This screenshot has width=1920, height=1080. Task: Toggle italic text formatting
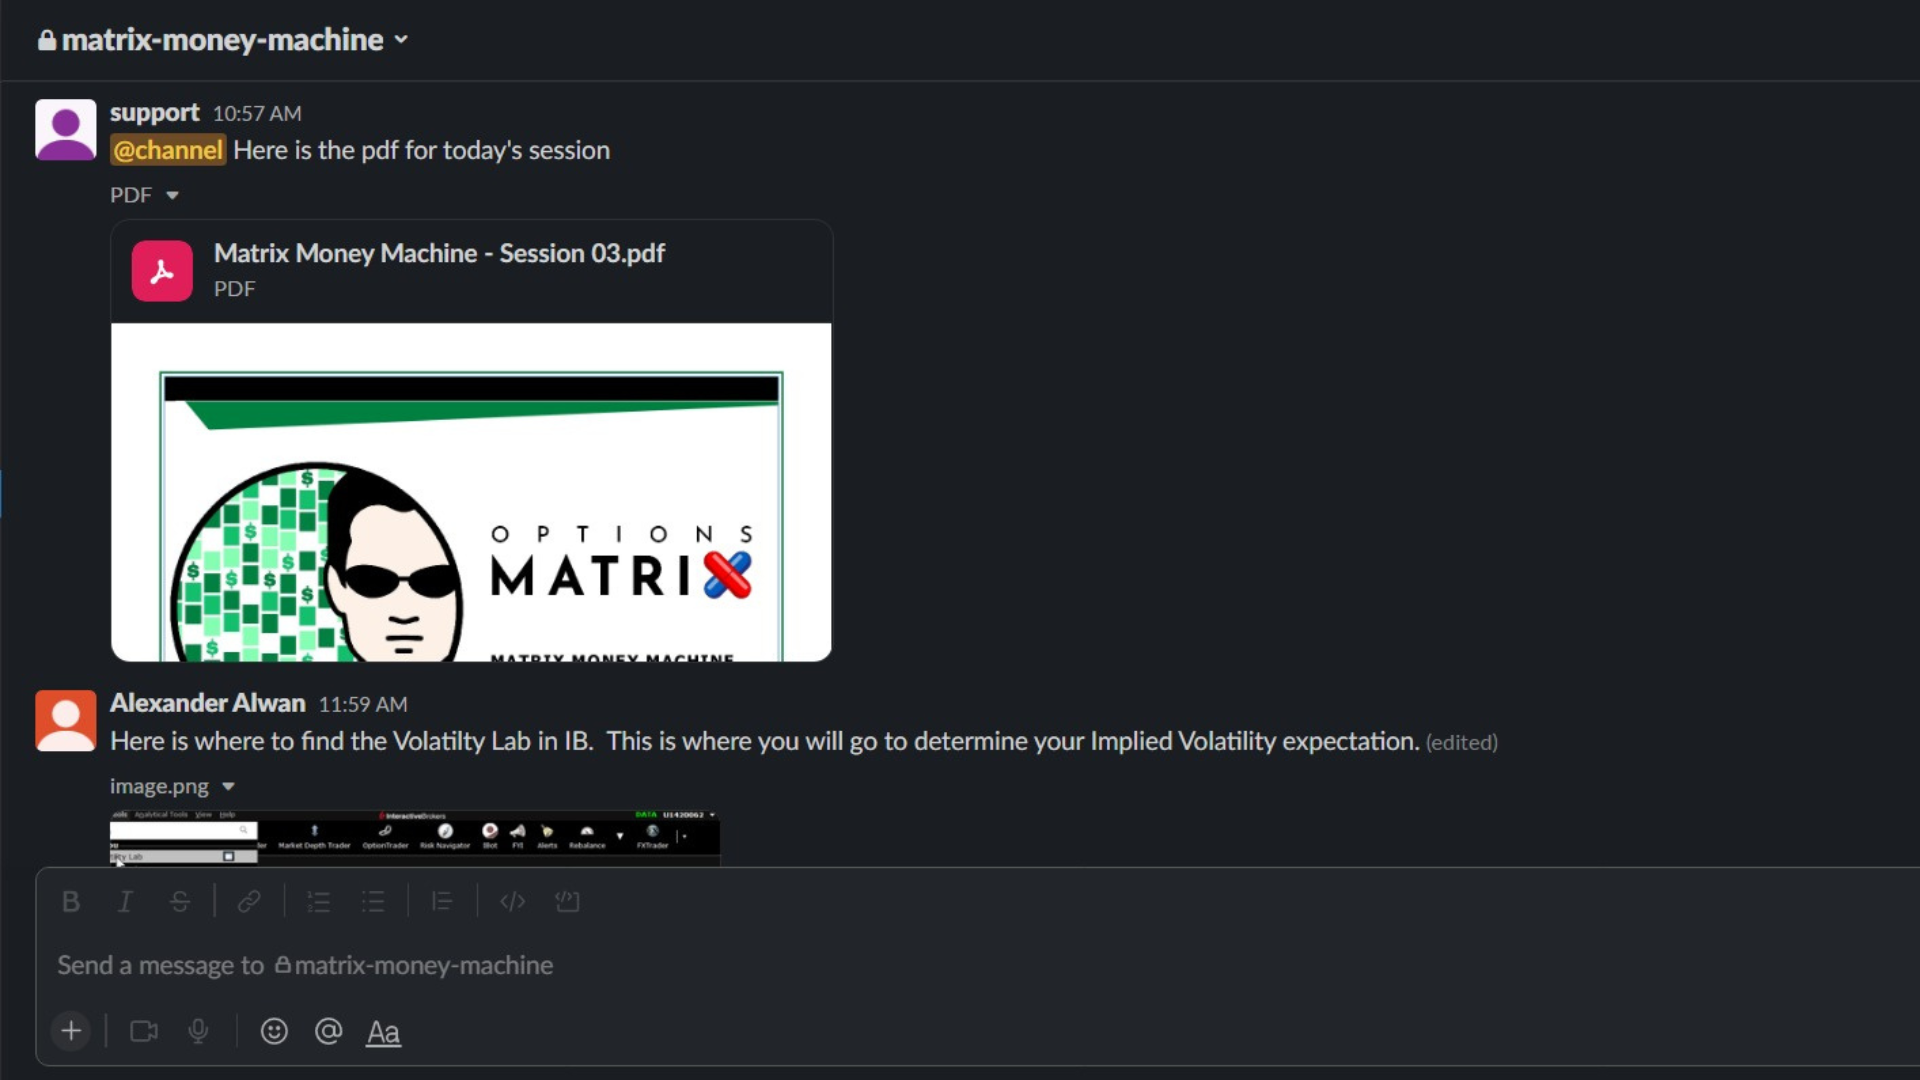(x=125, y=902)
